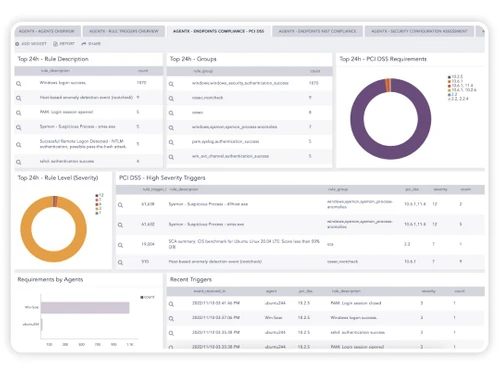Click the 'PCI DSS - High Severity Triggers' title
The width and height of the screenshot is (500, 375).
click(162, 178)
